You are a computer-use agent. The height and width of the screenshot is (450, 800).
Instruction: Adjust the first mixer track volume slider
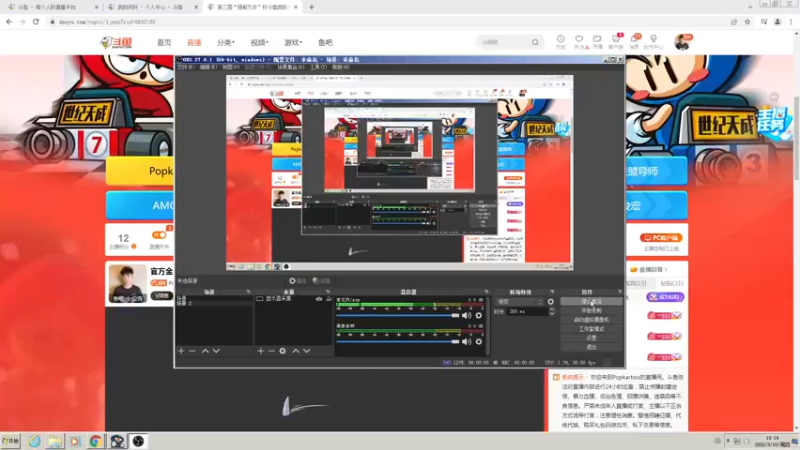click(398, 316)
